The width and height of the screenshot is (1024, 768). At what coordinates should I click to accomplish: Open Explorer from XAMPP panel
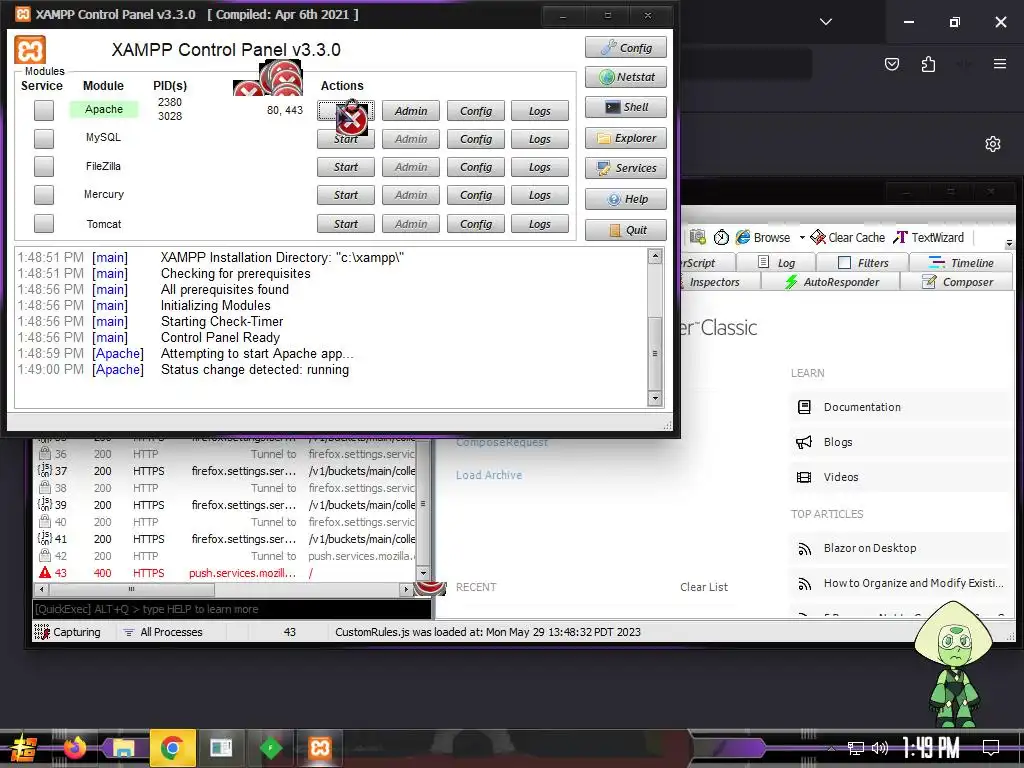pos(626,138)
